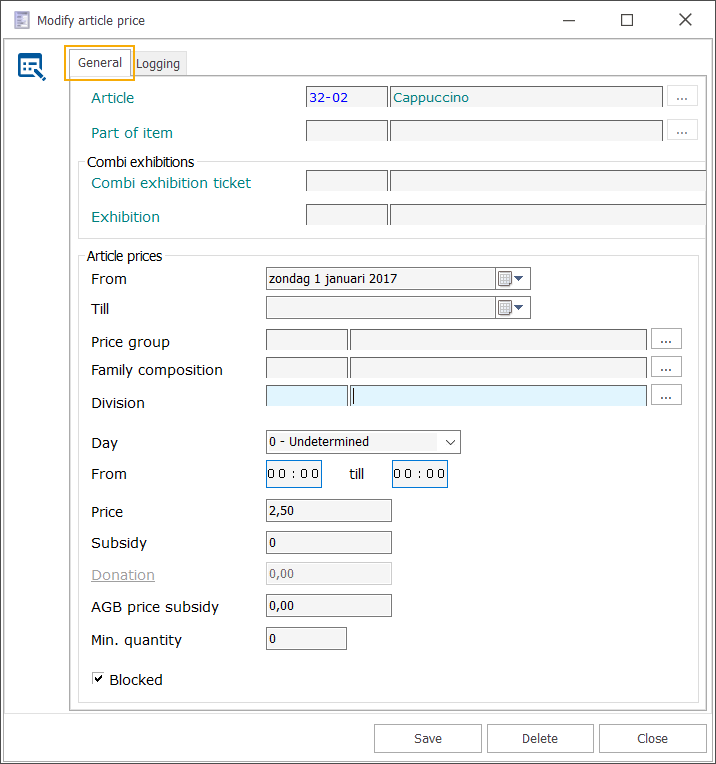
Task: Open the Division lookup button
Action: click(x=666, y=395)
